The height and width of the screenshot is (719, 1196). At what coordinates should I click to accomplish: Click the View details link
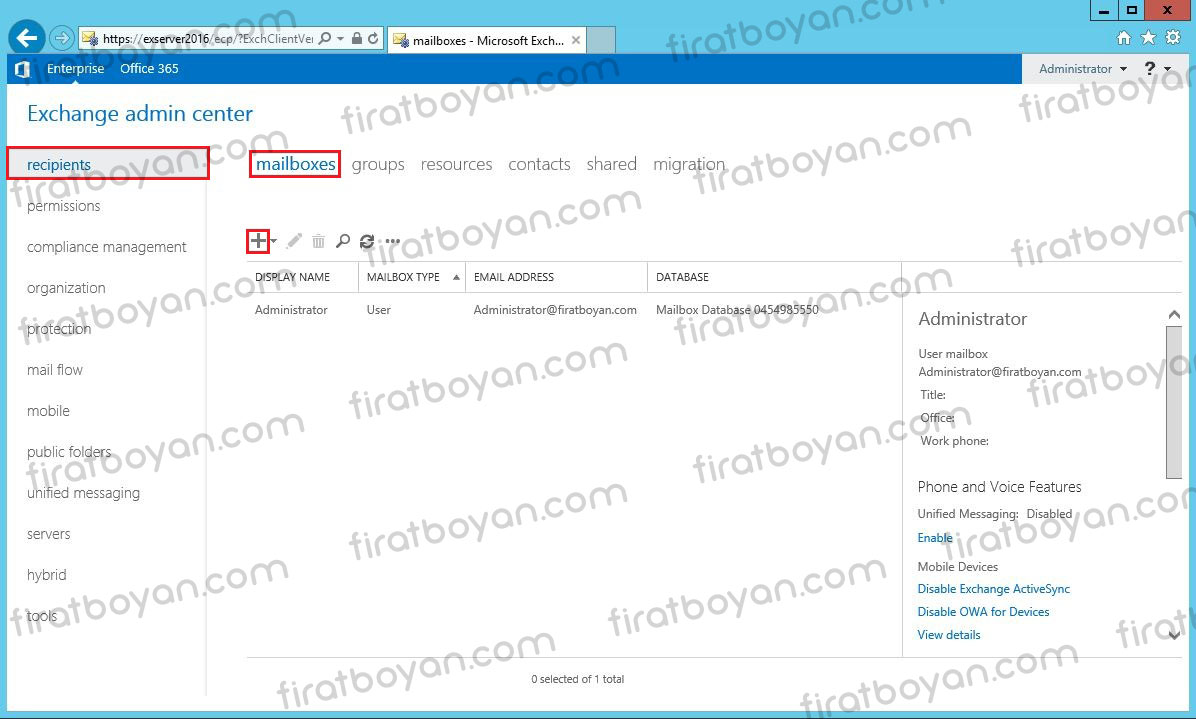[949, 634]
